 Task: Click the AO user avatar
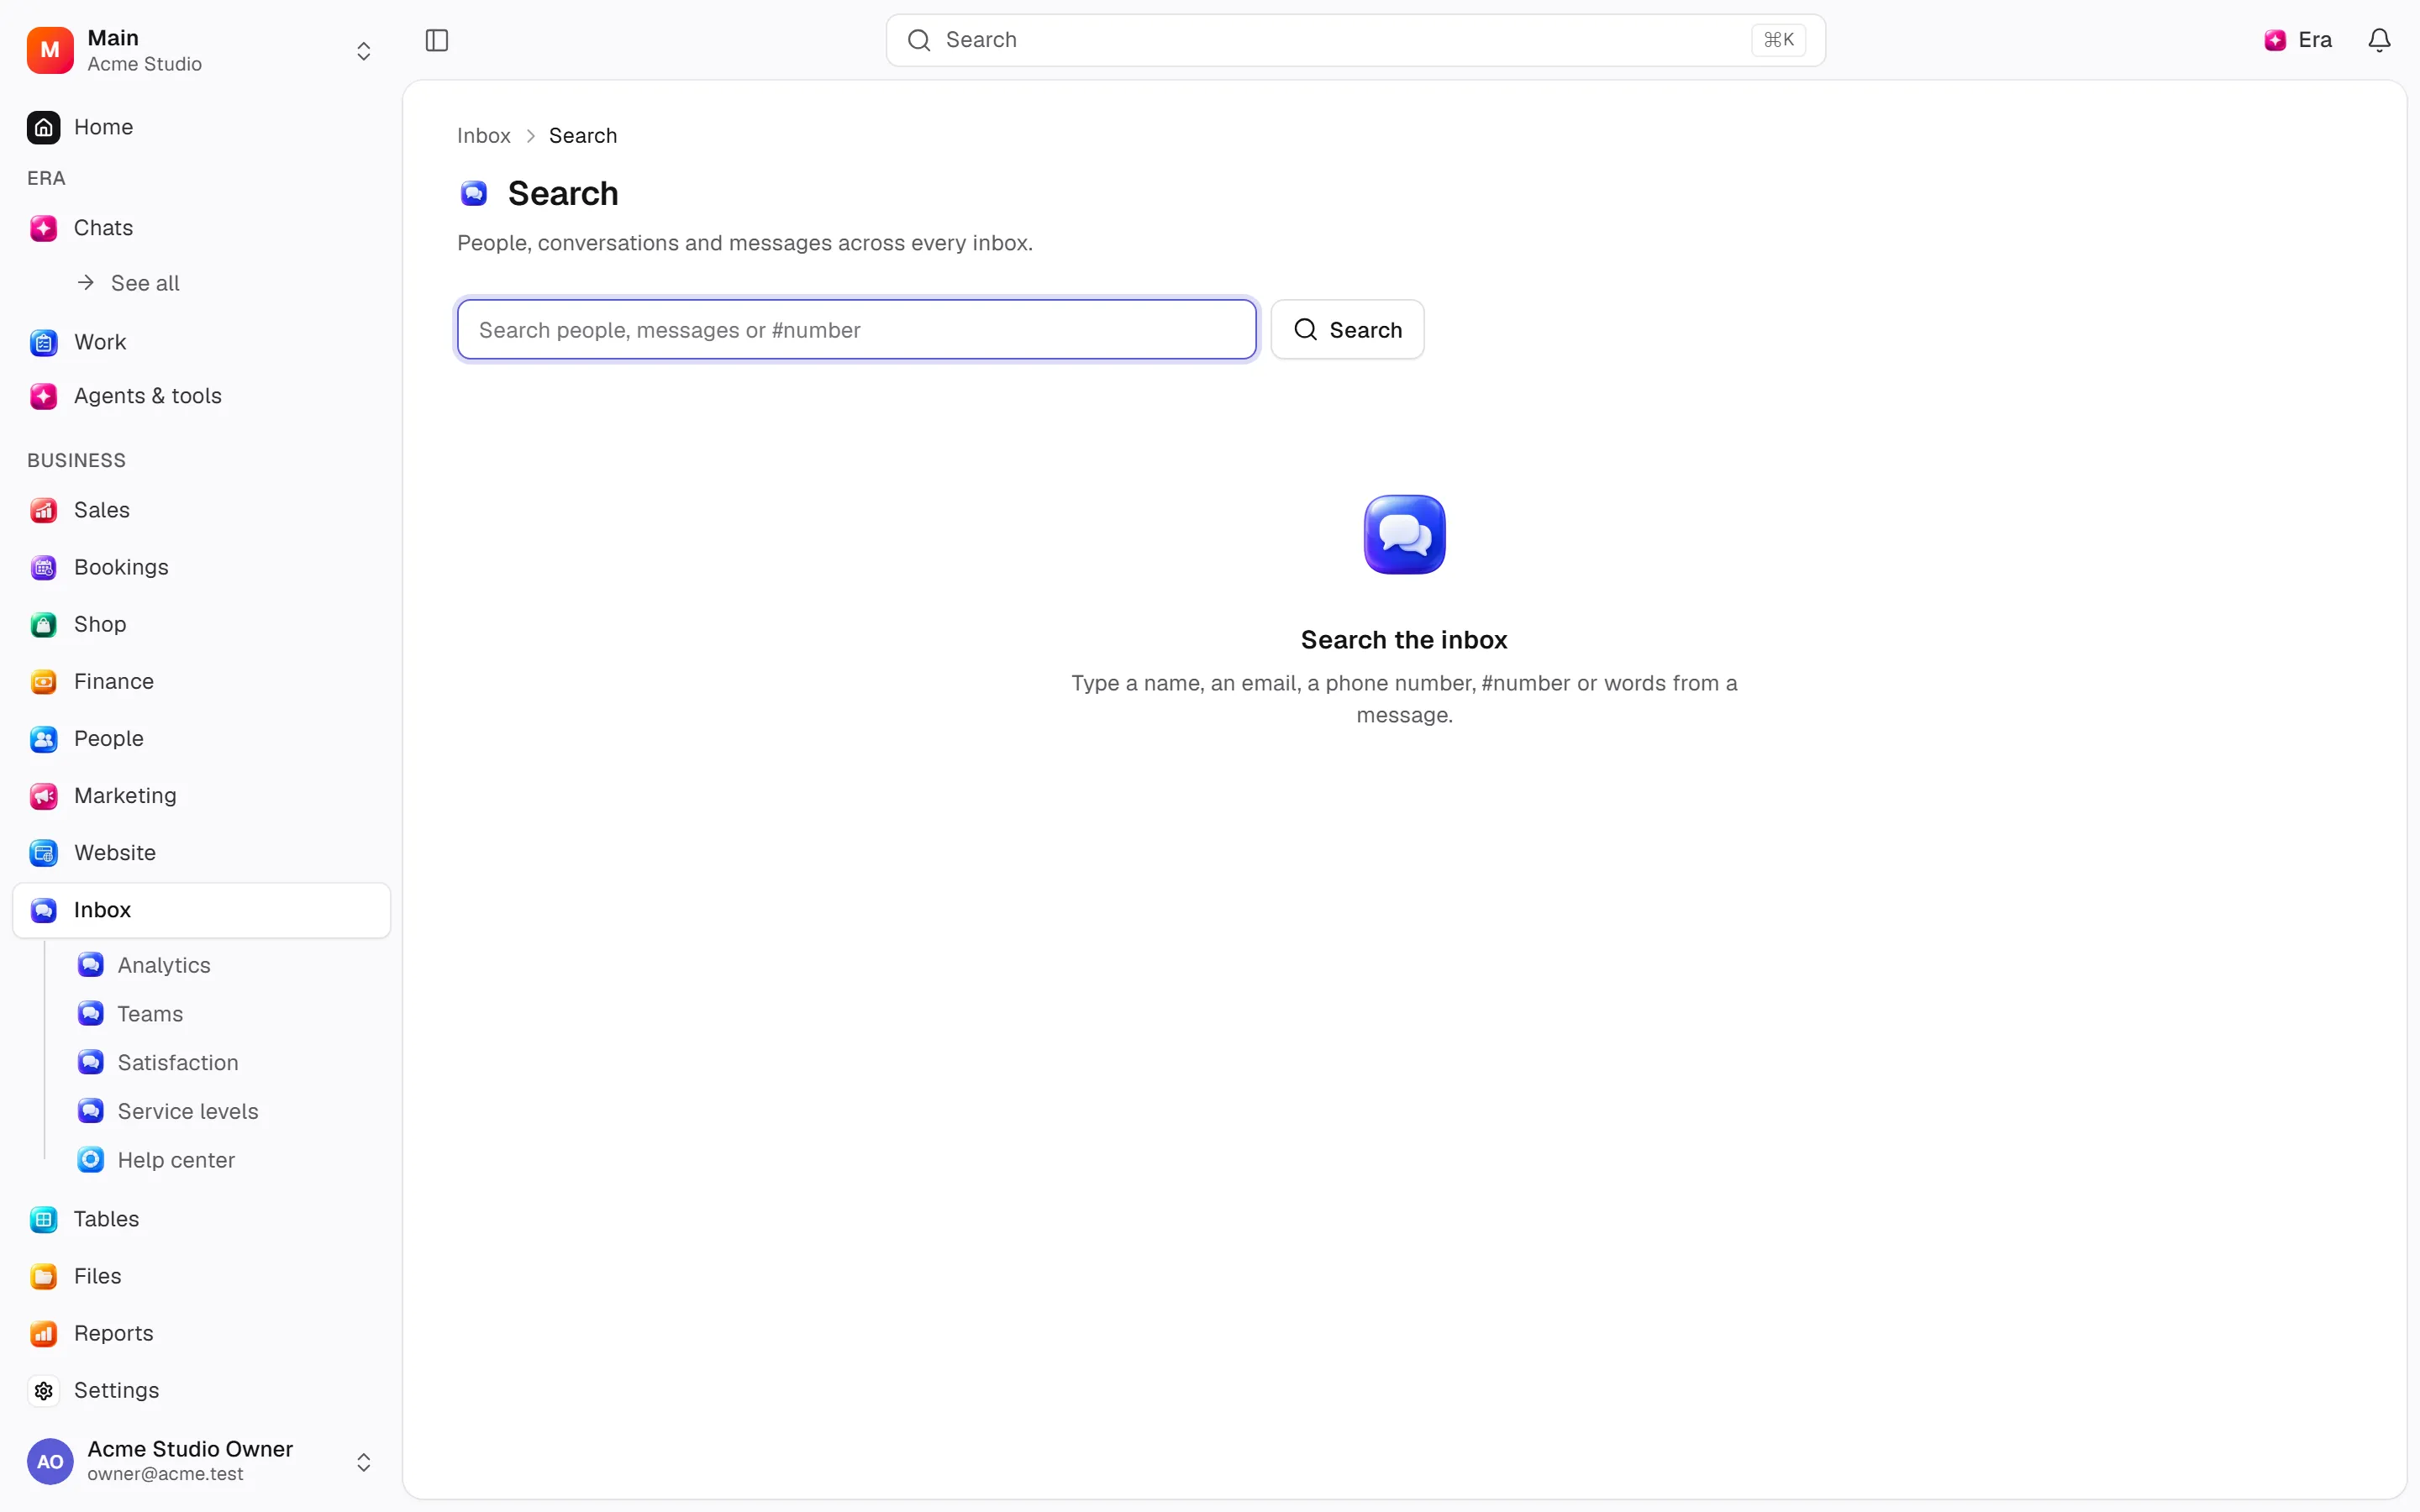click(50, 1462)
